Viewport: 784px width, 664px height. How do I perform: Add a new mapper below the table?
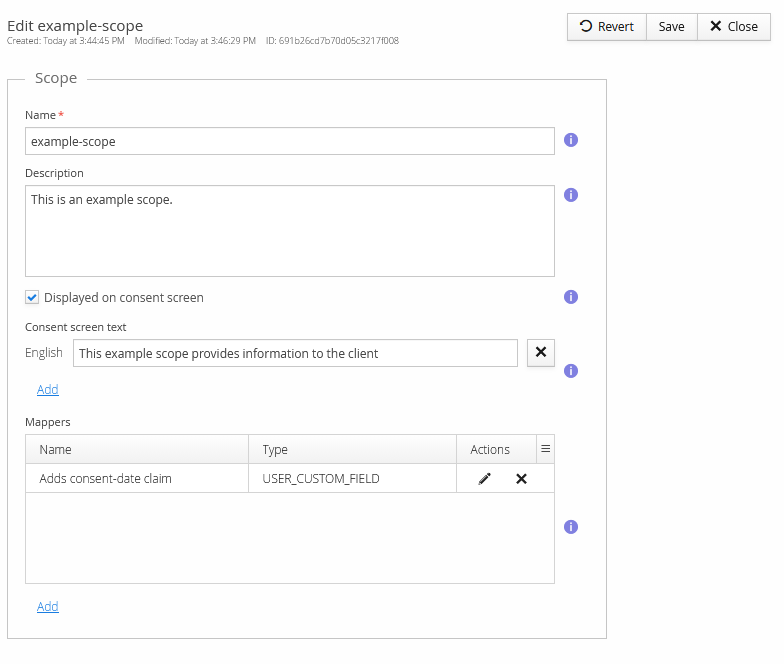pyautogui.click(x=48, y=606)
